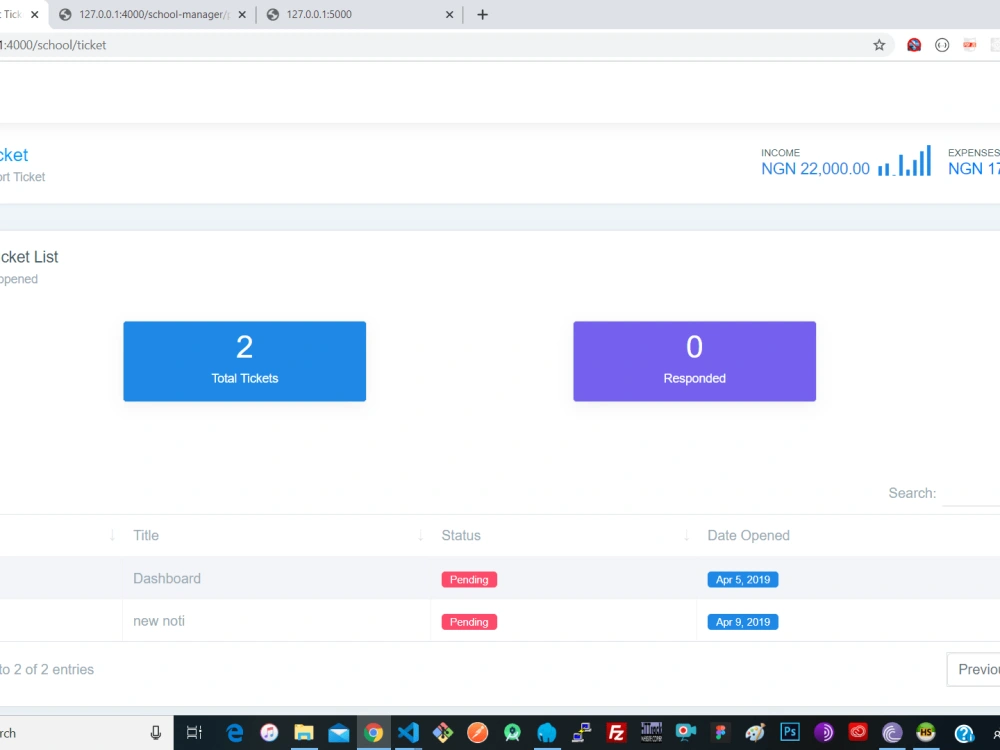The width and height of the screenshot is (1000, 750).
Task: Select the Responded purple card
Action: [x=694, y=361]
